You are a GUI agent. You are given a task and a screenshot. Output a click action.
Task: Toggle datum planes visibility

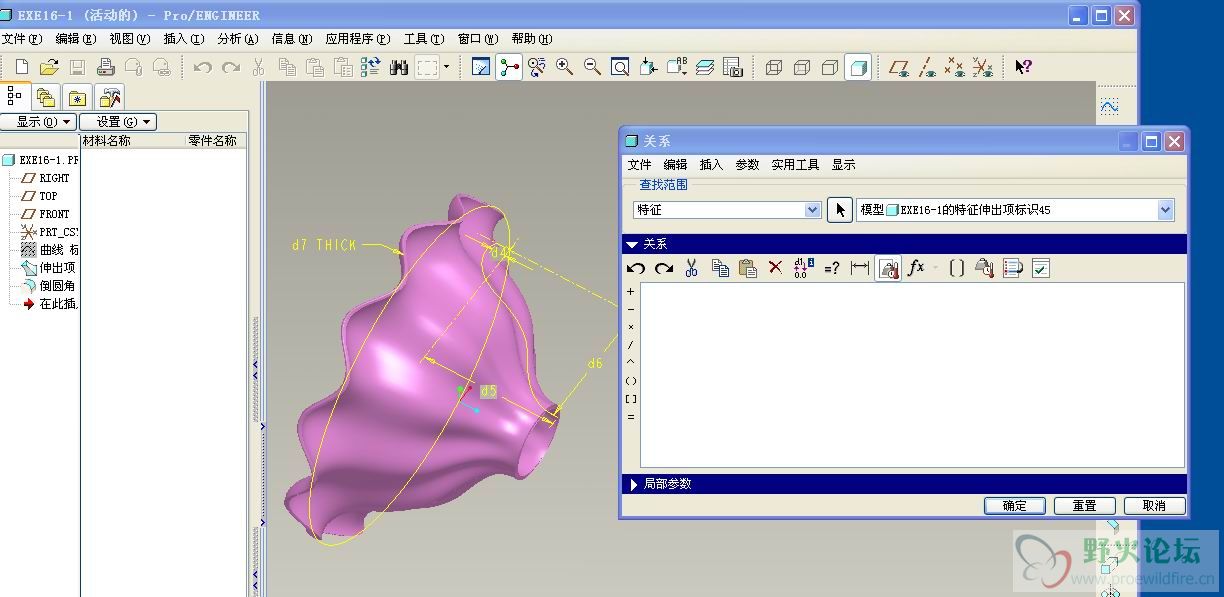click(899, 67)
